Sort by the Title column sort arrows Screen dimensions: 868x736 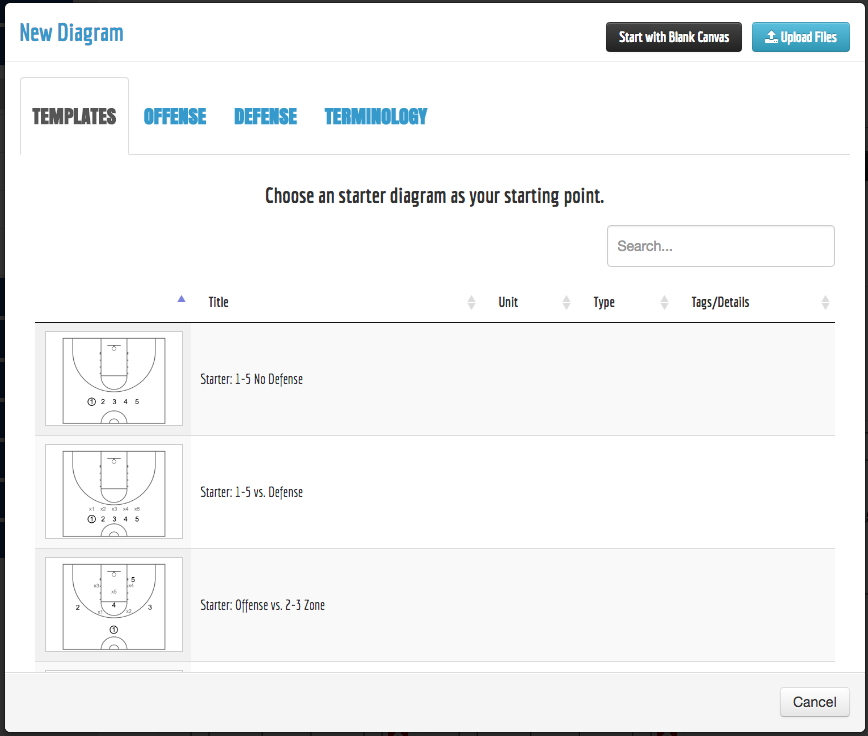(472, 302)
